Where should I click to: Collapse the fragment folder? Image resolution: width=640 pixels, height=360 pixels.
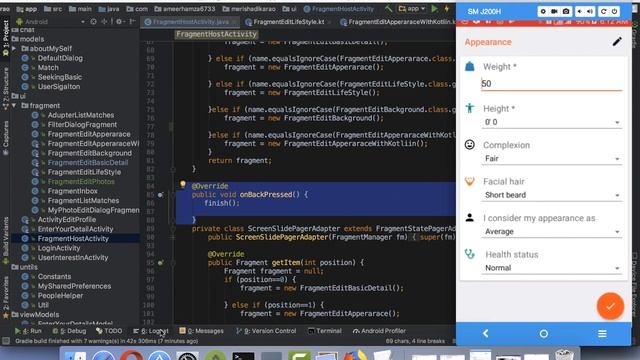pyautogui.click(x=15, y=105)
